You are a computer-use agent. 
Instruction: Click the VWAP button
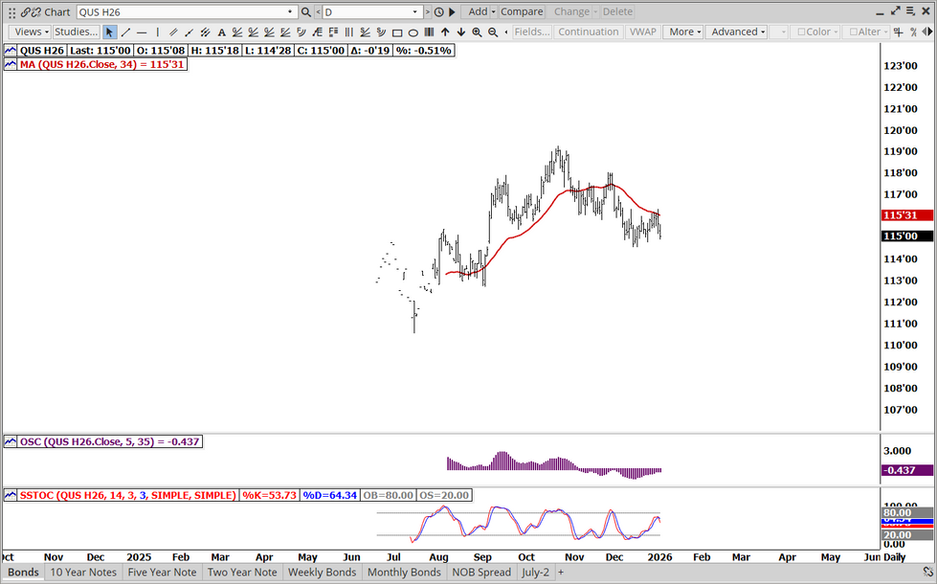643,32
